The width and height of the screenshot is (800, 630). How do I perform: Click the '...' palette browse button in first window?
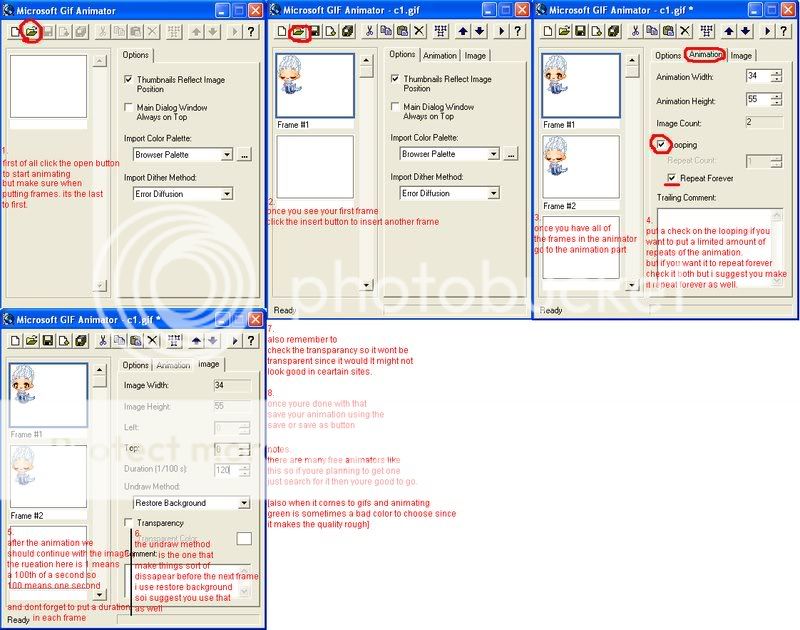[245, 155]
